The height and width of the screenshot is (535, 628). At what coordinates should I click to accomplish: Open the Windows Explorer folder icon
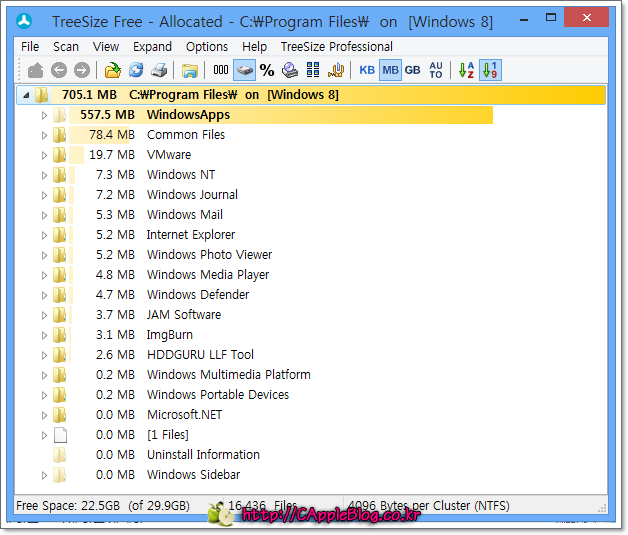(x=189, y=70)
